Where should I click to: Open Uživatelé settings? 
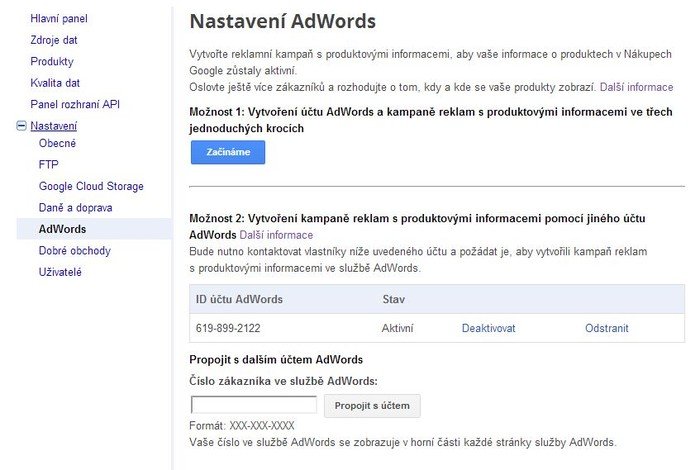tap(60, 272)
